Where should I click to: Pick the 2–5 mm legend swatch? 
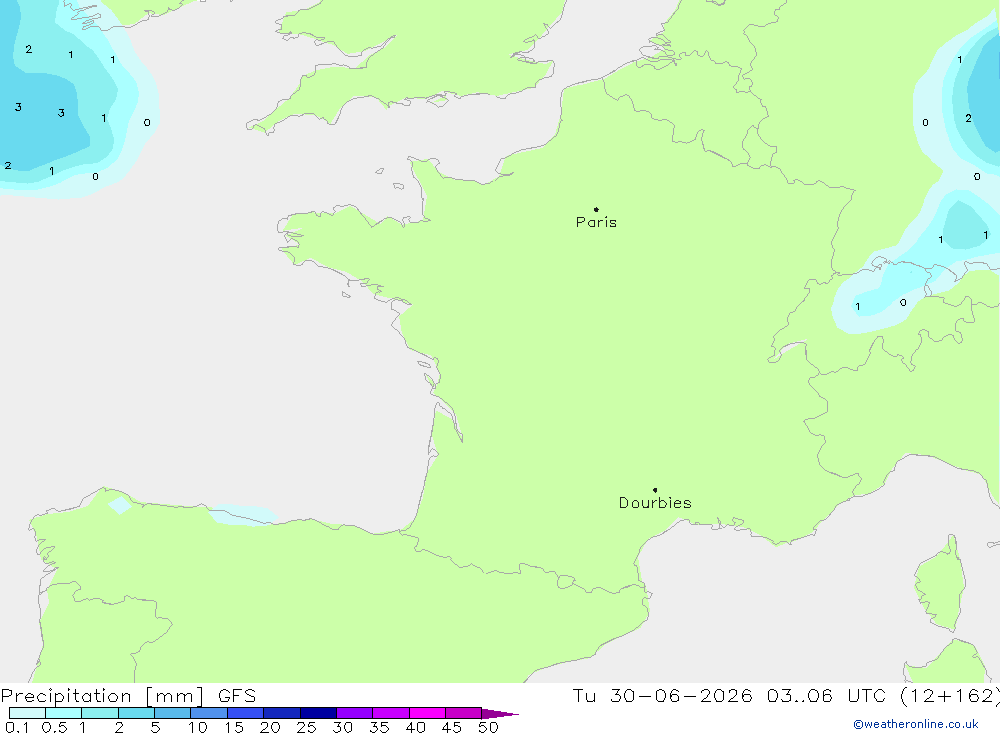click(x=136, y=713)
